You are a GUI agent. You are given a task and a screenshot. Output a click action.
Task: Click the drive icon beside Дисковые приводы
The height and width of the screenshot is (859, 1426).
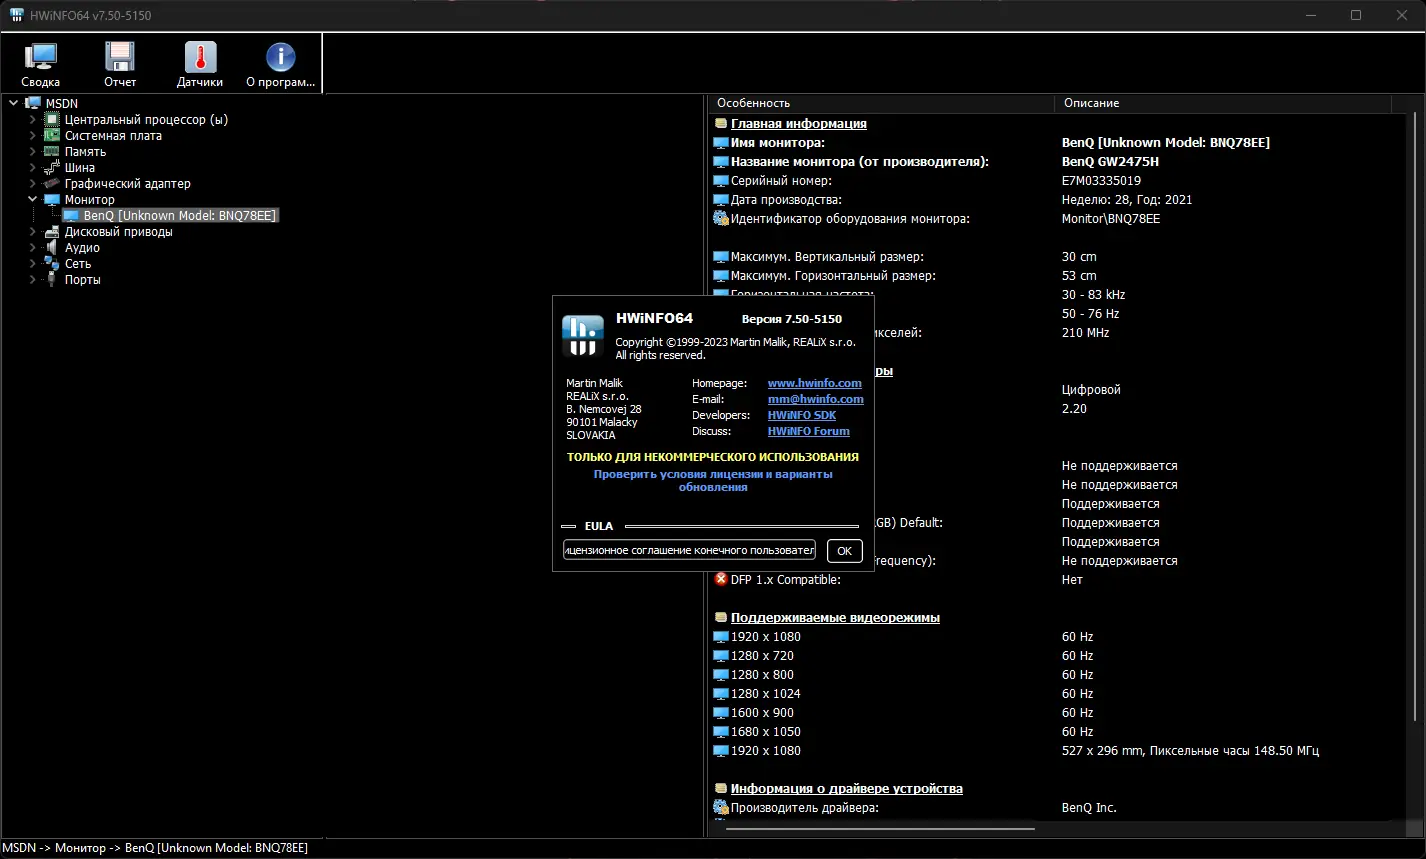(52, 231)
